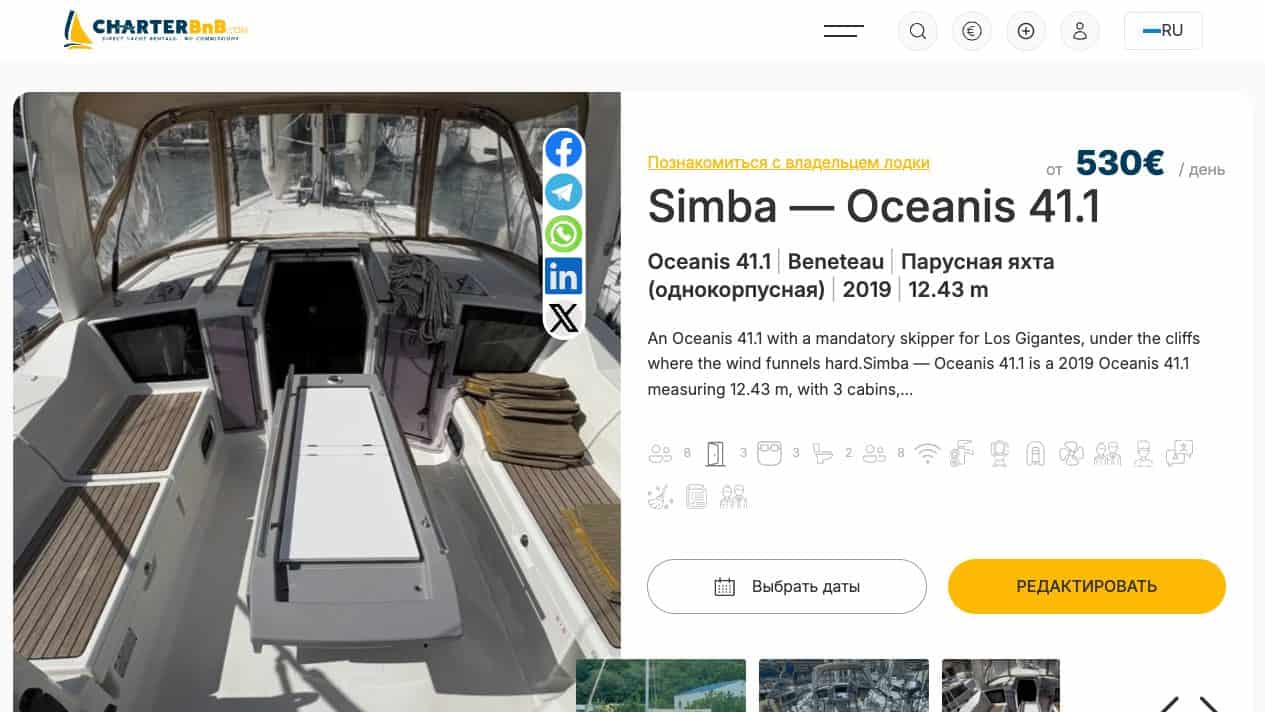The height and width of the screenshot is (712, 1265).
Task: Click the cleaning broom amenity icon
Action: pos(660,496)
